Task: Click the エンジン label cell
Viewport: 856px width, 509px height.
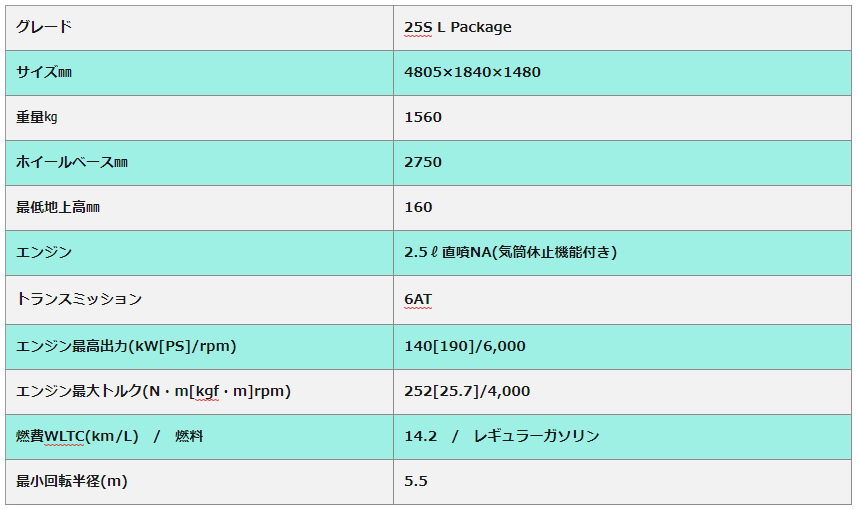Action: [x=45, y=252]
